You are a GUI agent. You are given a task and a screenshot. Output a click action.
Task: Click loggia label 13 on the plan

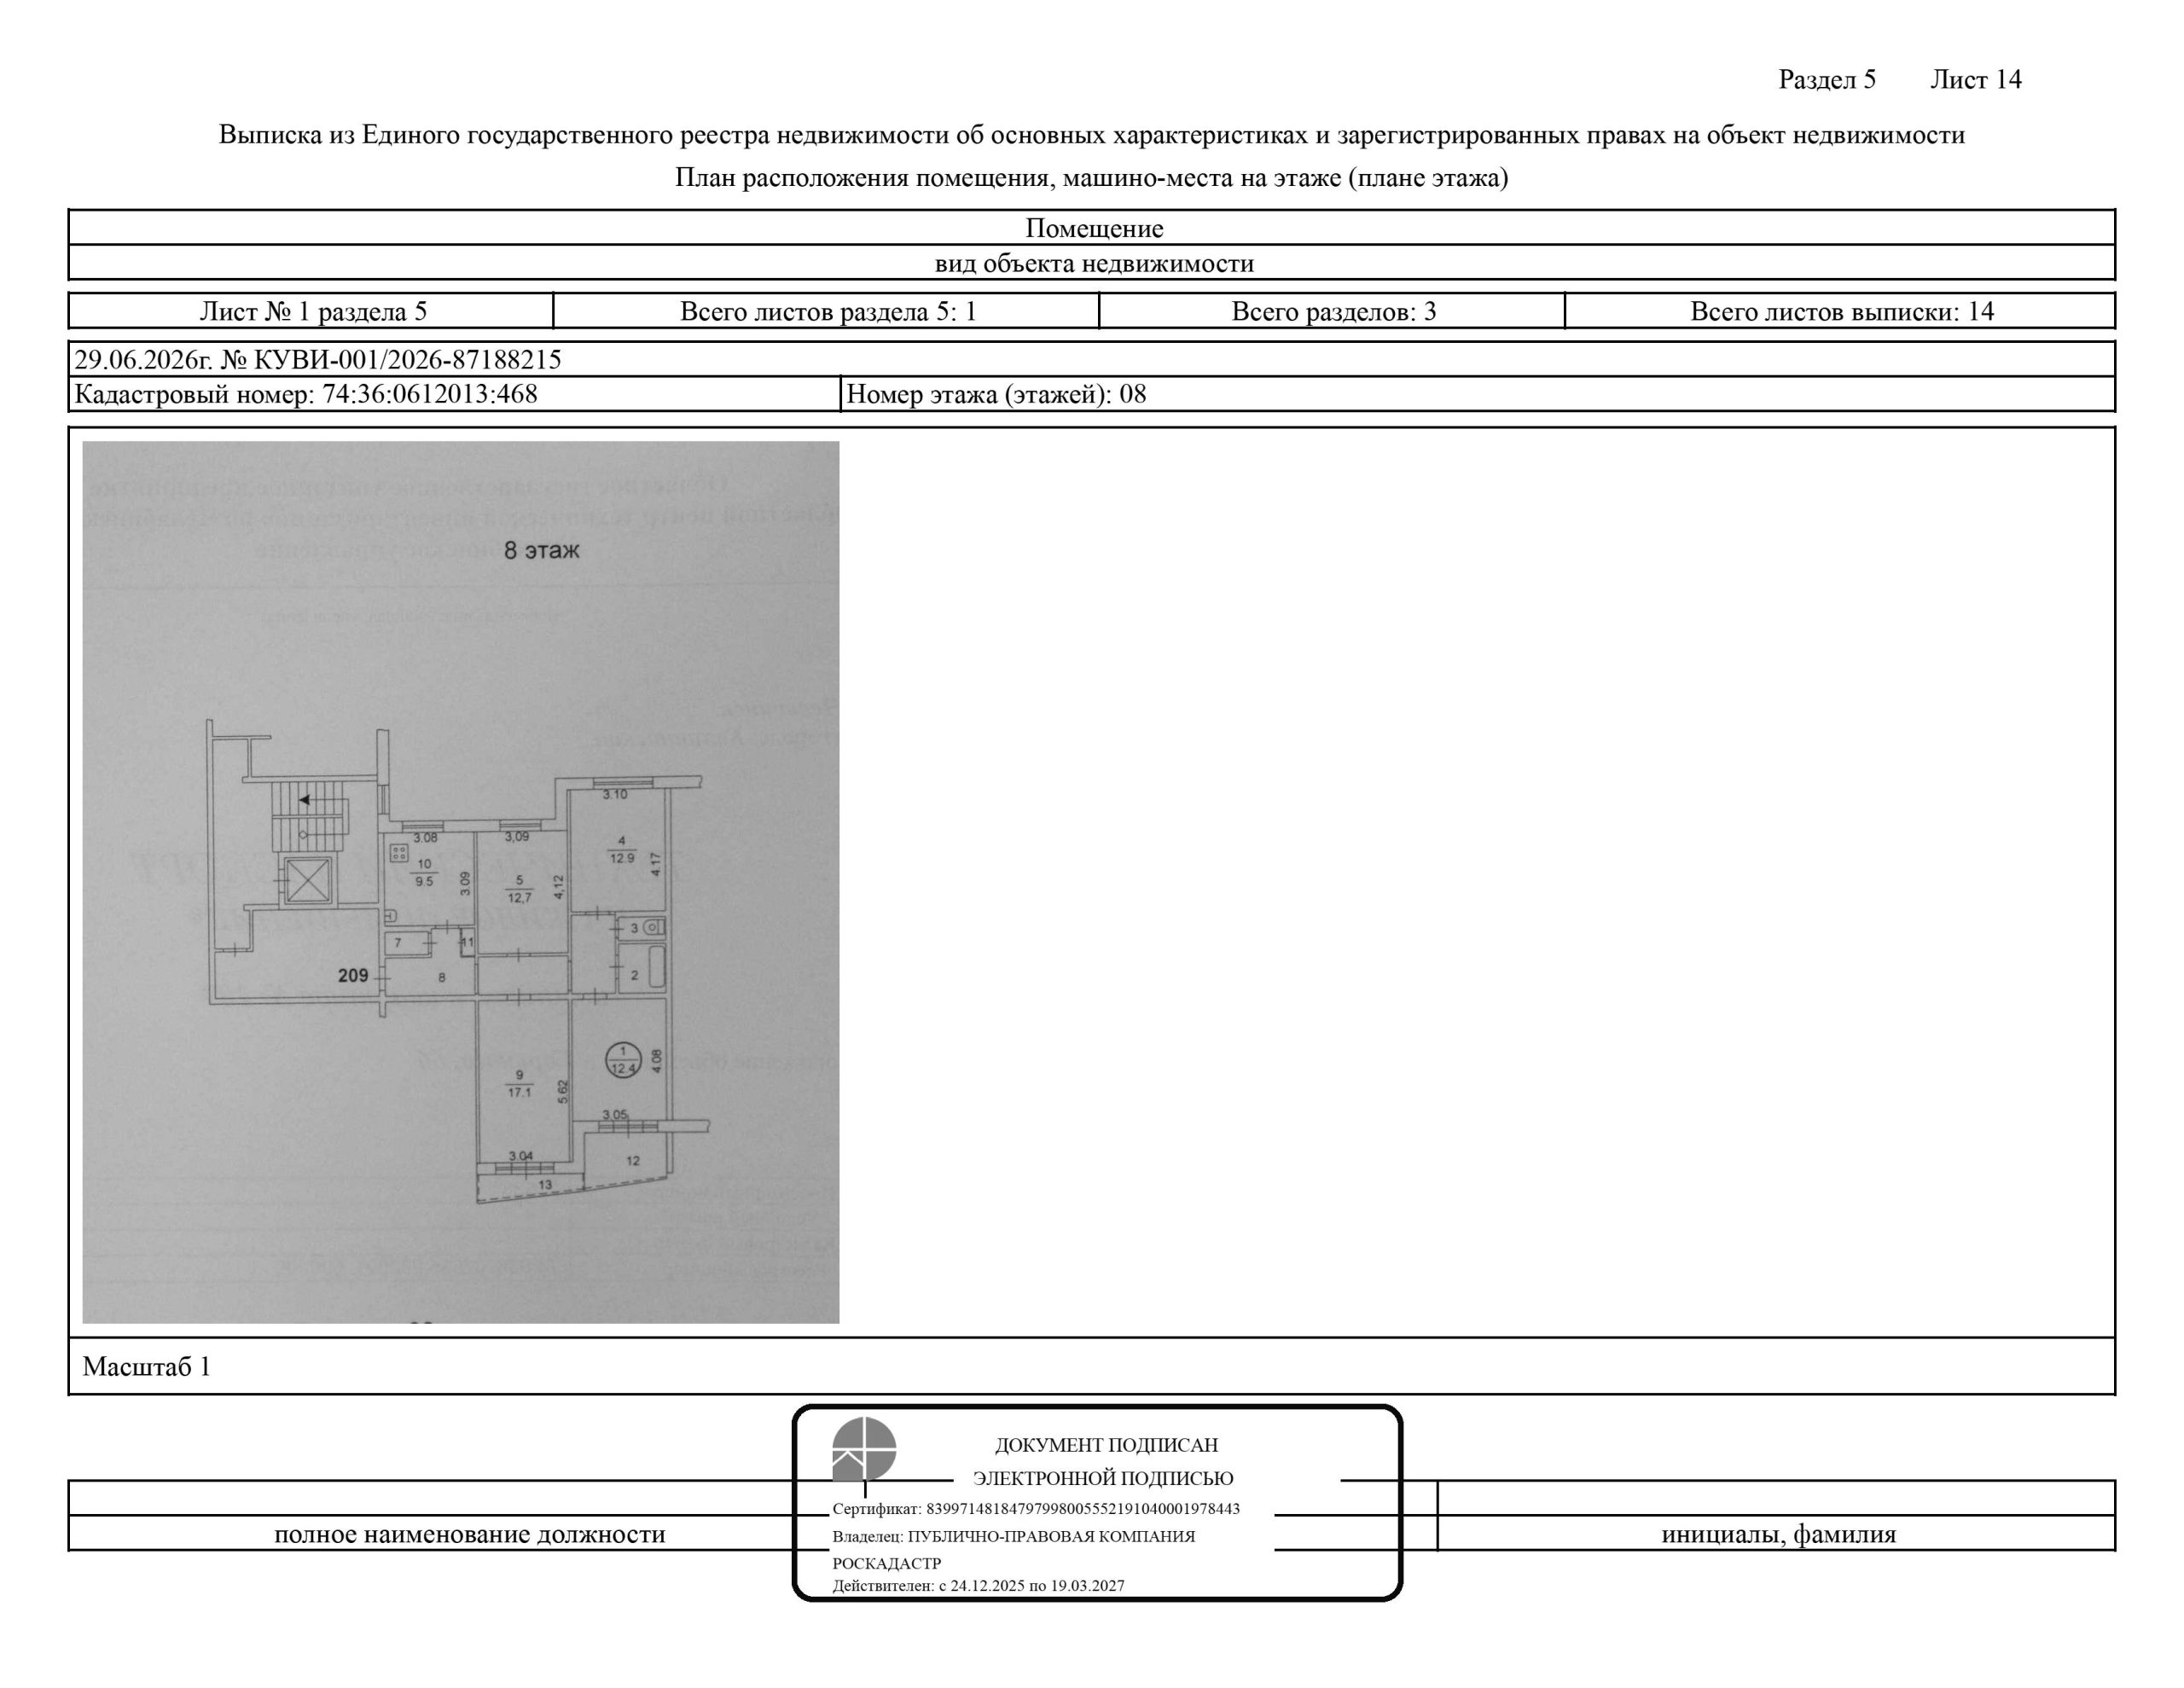pyautogui.click(x=545, y=1185)
